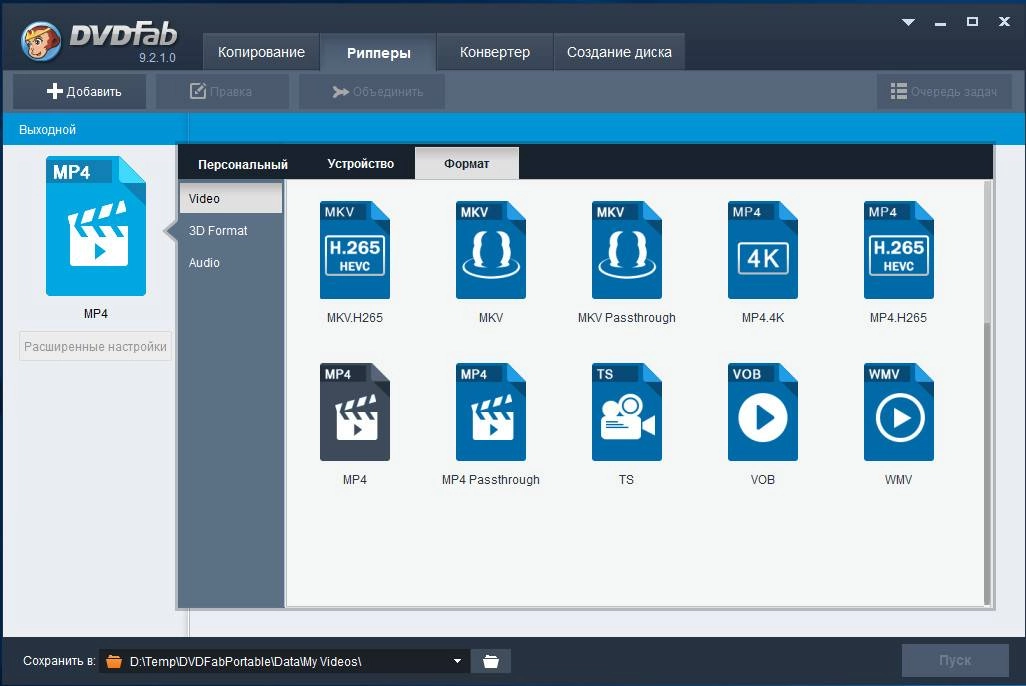Screen dimensions: 1026x686
Task: Minimize the DVDFab window
Action: tap(941, 22)
